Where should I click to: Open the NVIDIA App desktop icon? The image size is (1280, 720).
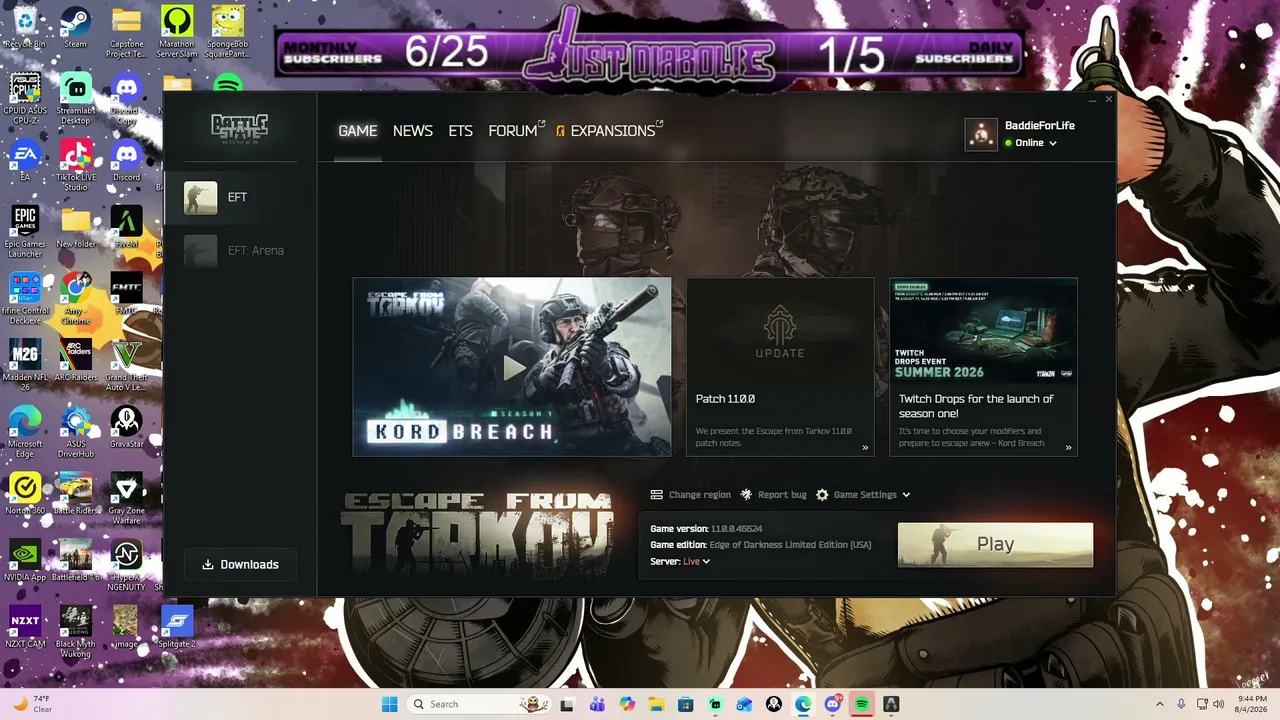pyautogui.click(x=25, y=560)
